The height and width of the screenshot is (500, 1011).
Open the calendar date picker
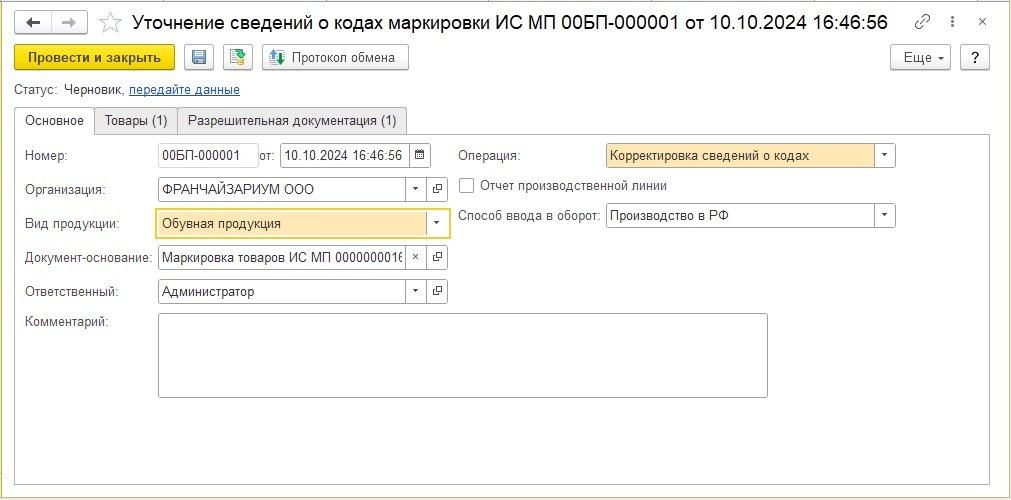click(x=420, y=155)
